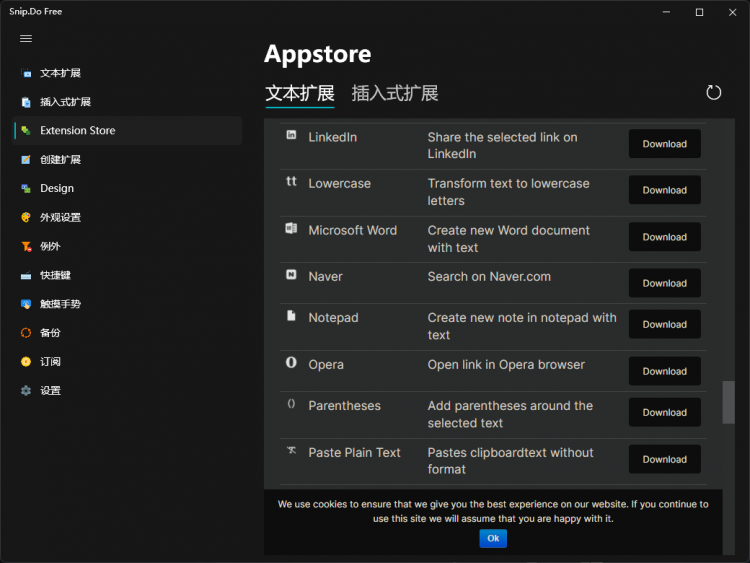
Task: Open 设置 gear in sidebar
Action: coord(50,390)
